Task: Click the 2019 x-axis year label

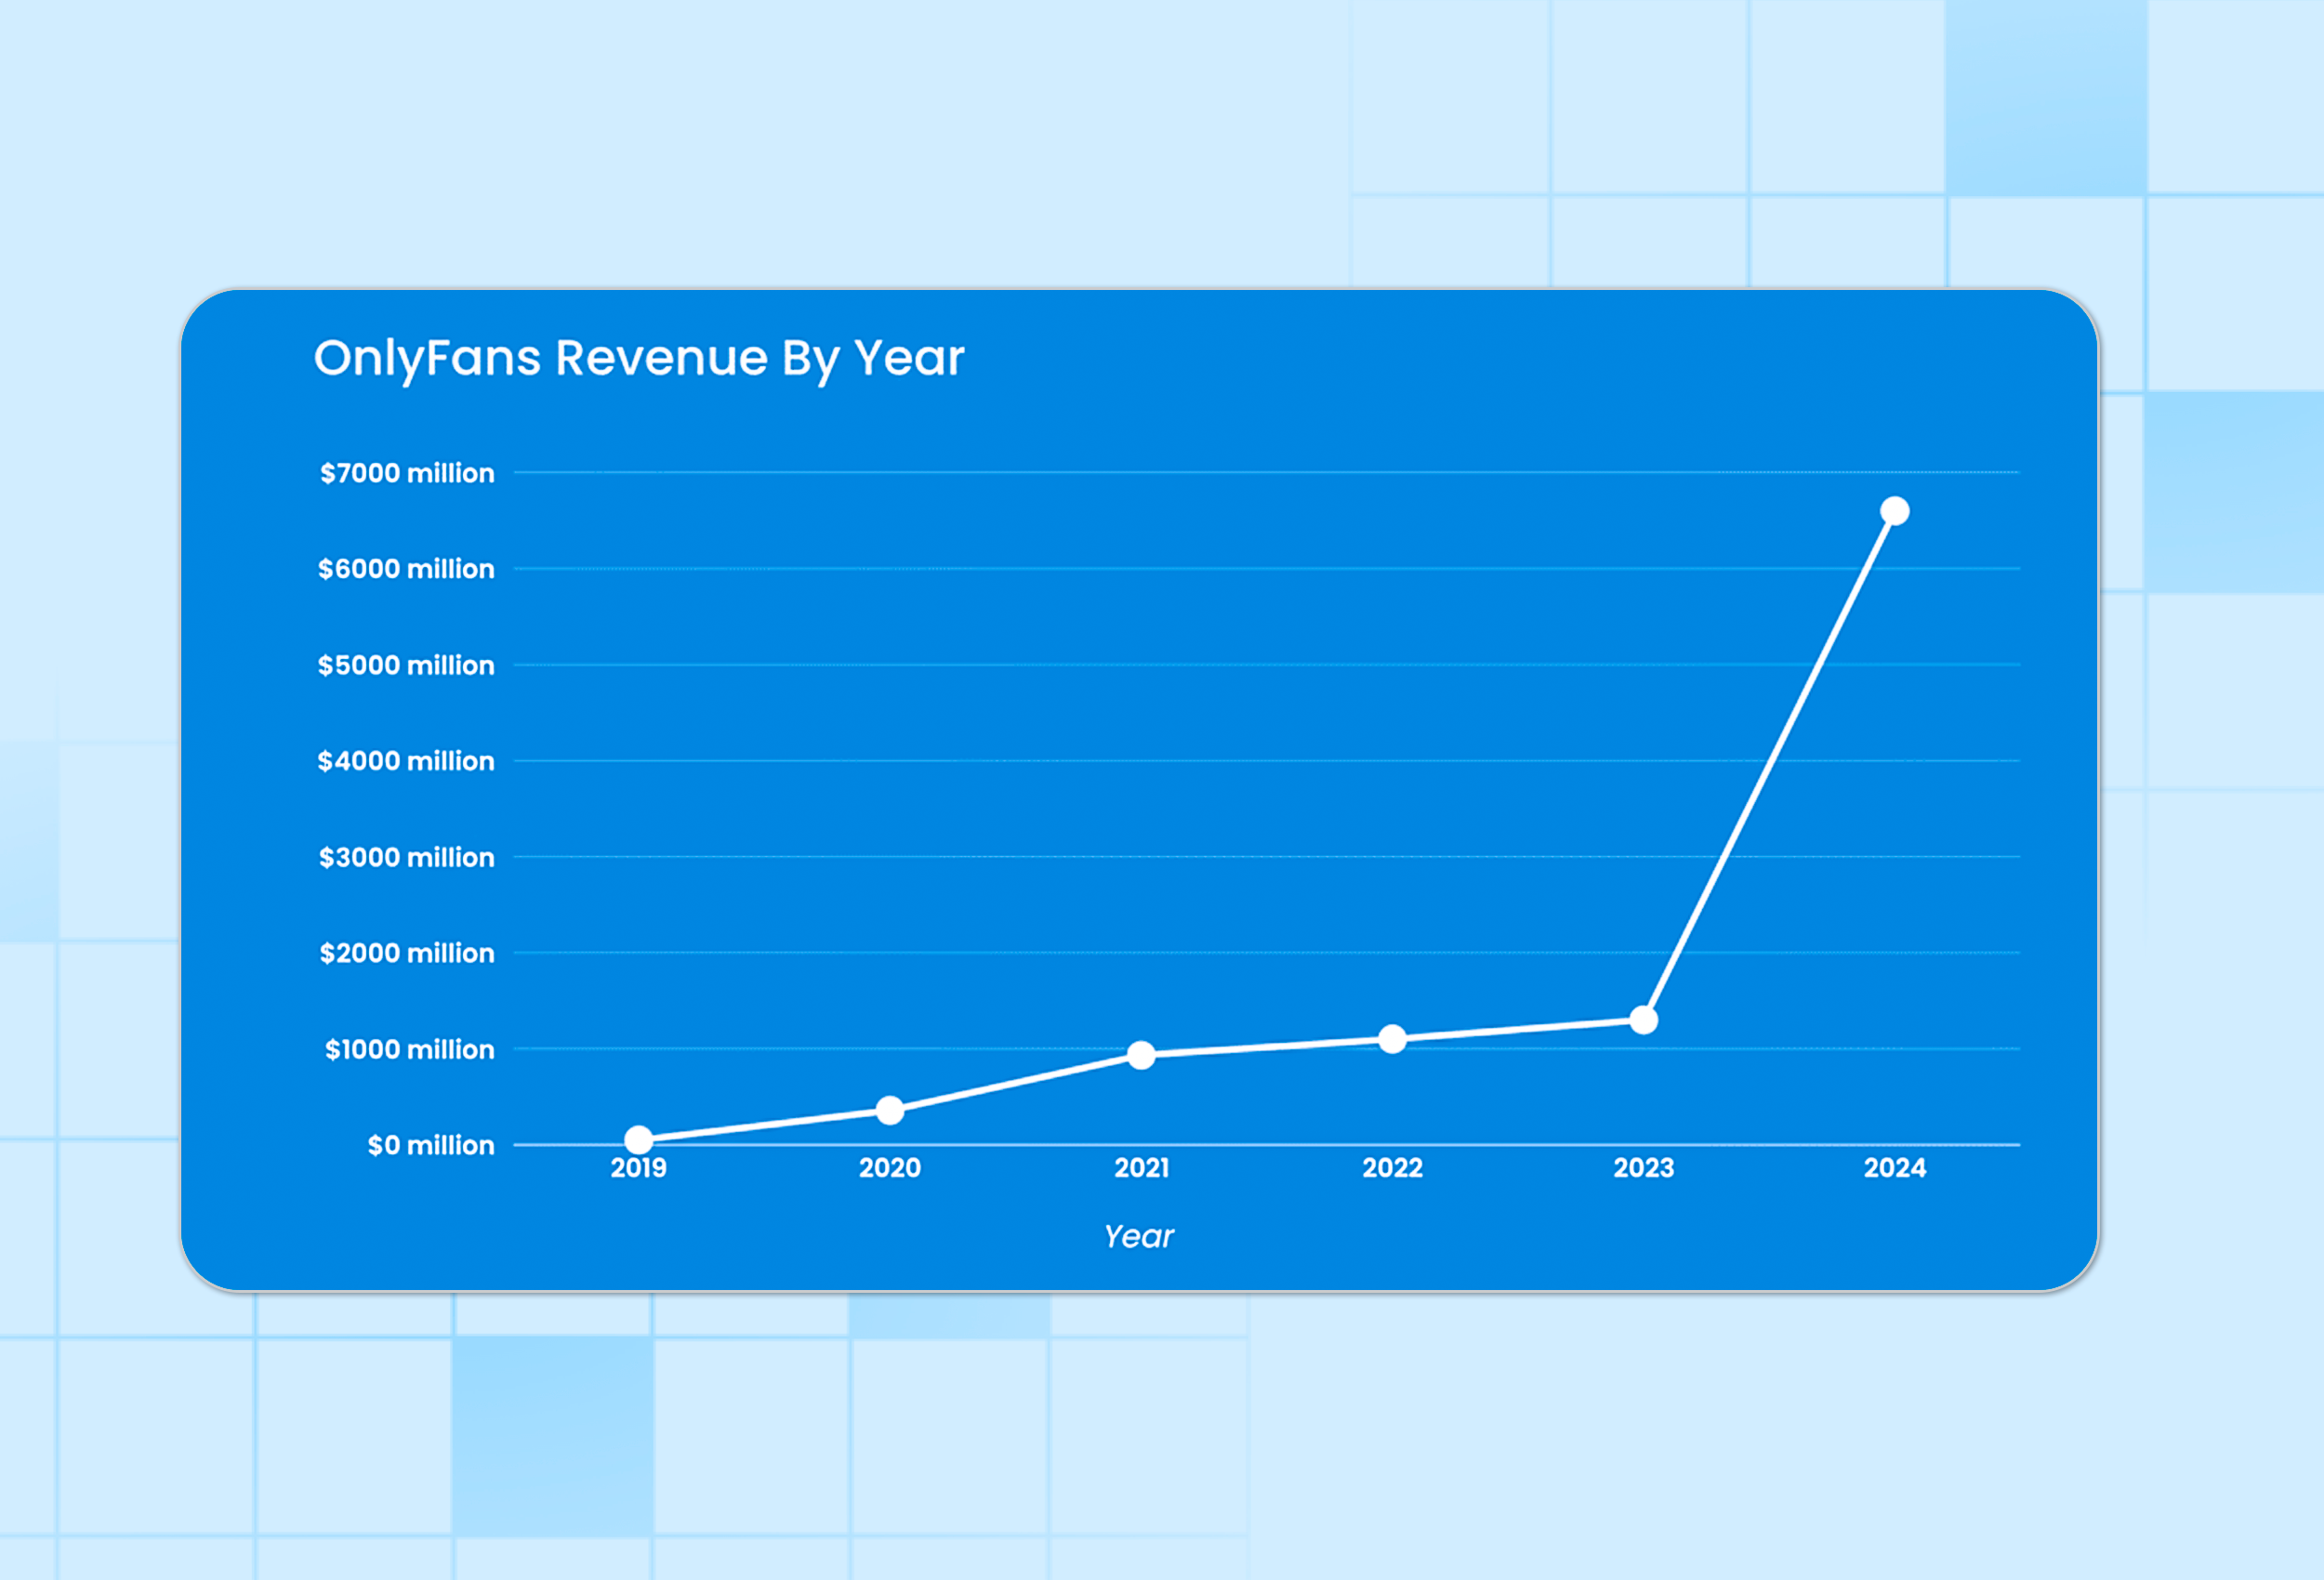Action: [639, 1168]
